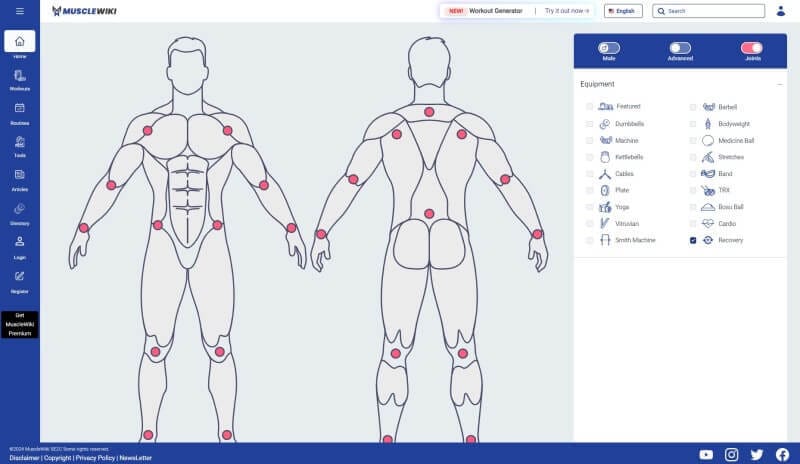The image size is (800, 464).
Task: Open Login in the sidebar
Action: click(19, 248)
